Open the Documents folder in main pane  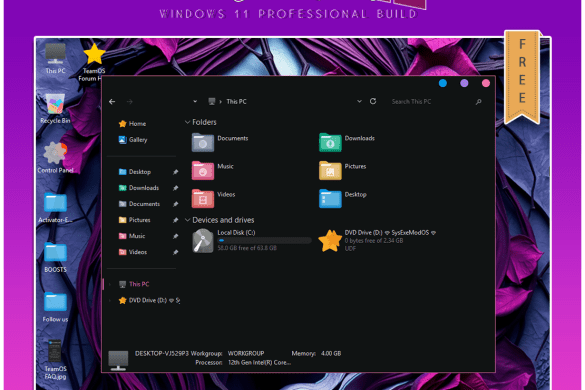click(x=203, y=142)
